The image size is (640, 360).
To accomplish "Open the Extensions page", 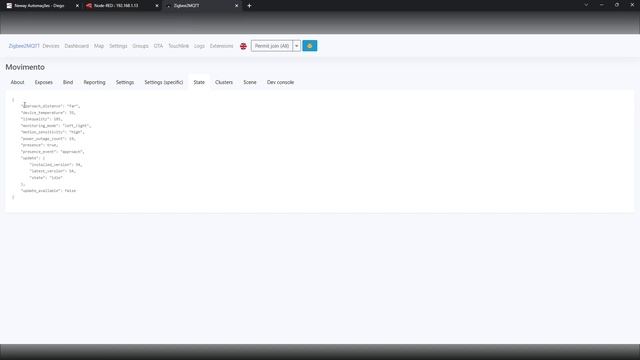I will (222, 46).
